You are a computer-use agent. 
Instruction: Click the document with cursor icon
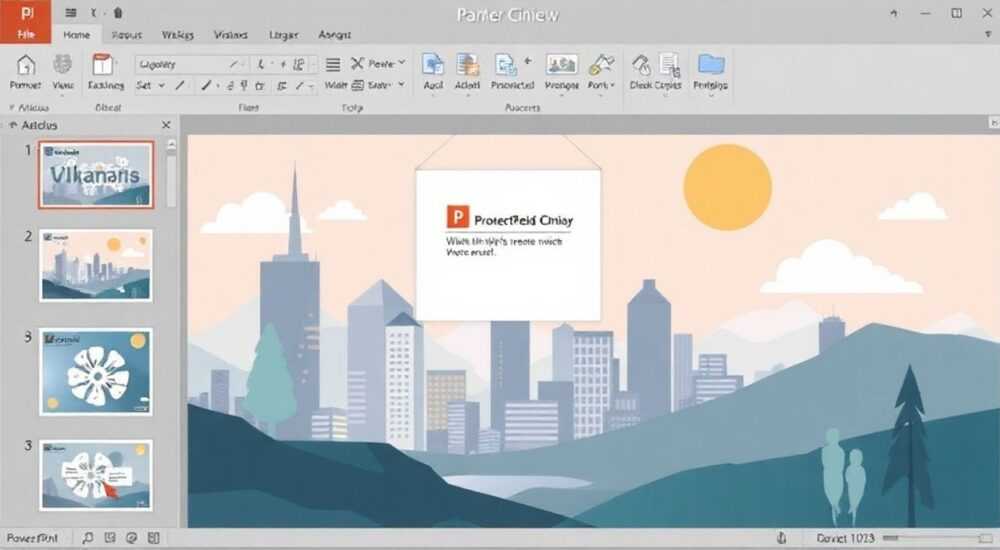point(670,65)
